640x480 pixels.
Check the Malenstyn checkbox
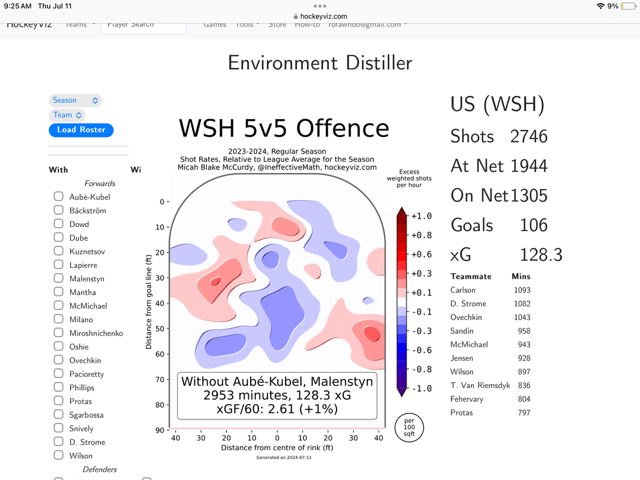click(x=58, y=278)
